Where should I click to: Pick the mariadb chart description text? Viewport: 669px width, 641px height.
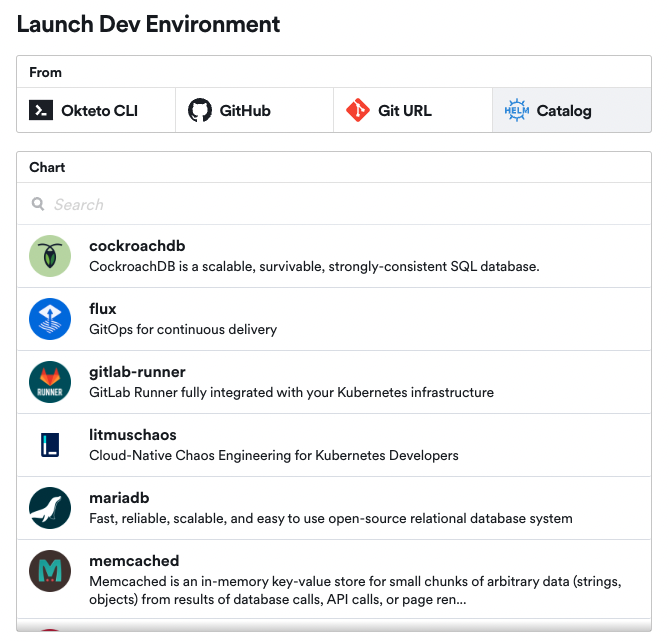(330, 518)
